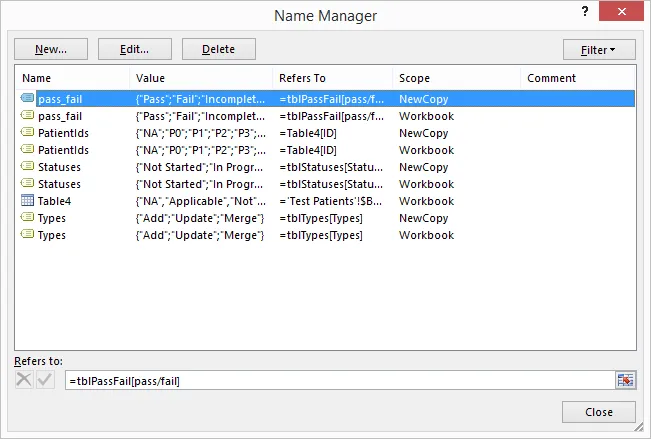Select the Table4 name
The height and width of the screenshot is (439, 651).
tap(54, 201)
